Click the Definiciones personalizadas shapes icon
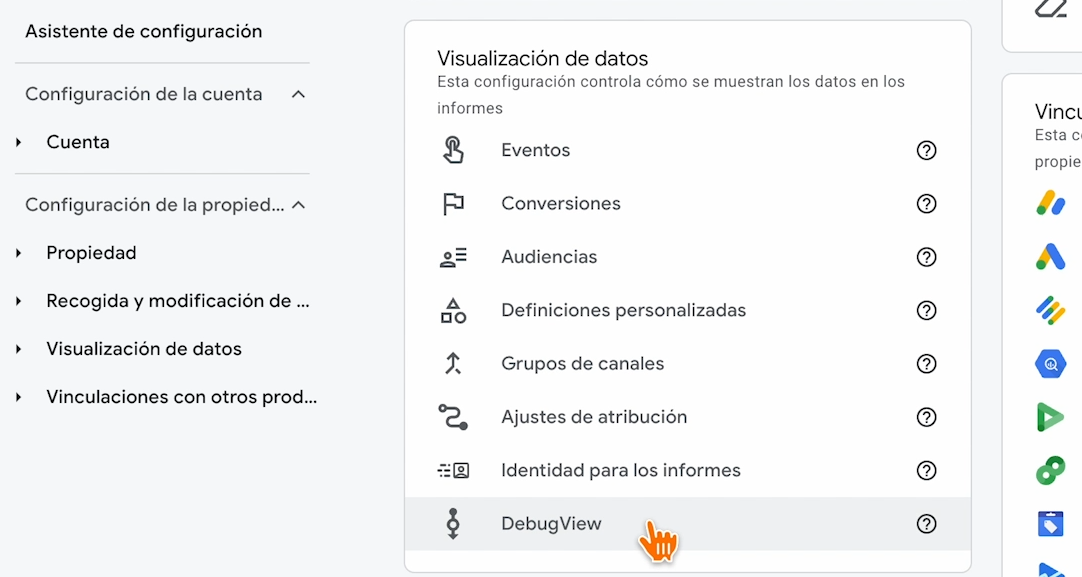1082x577 pixels. 453,311
